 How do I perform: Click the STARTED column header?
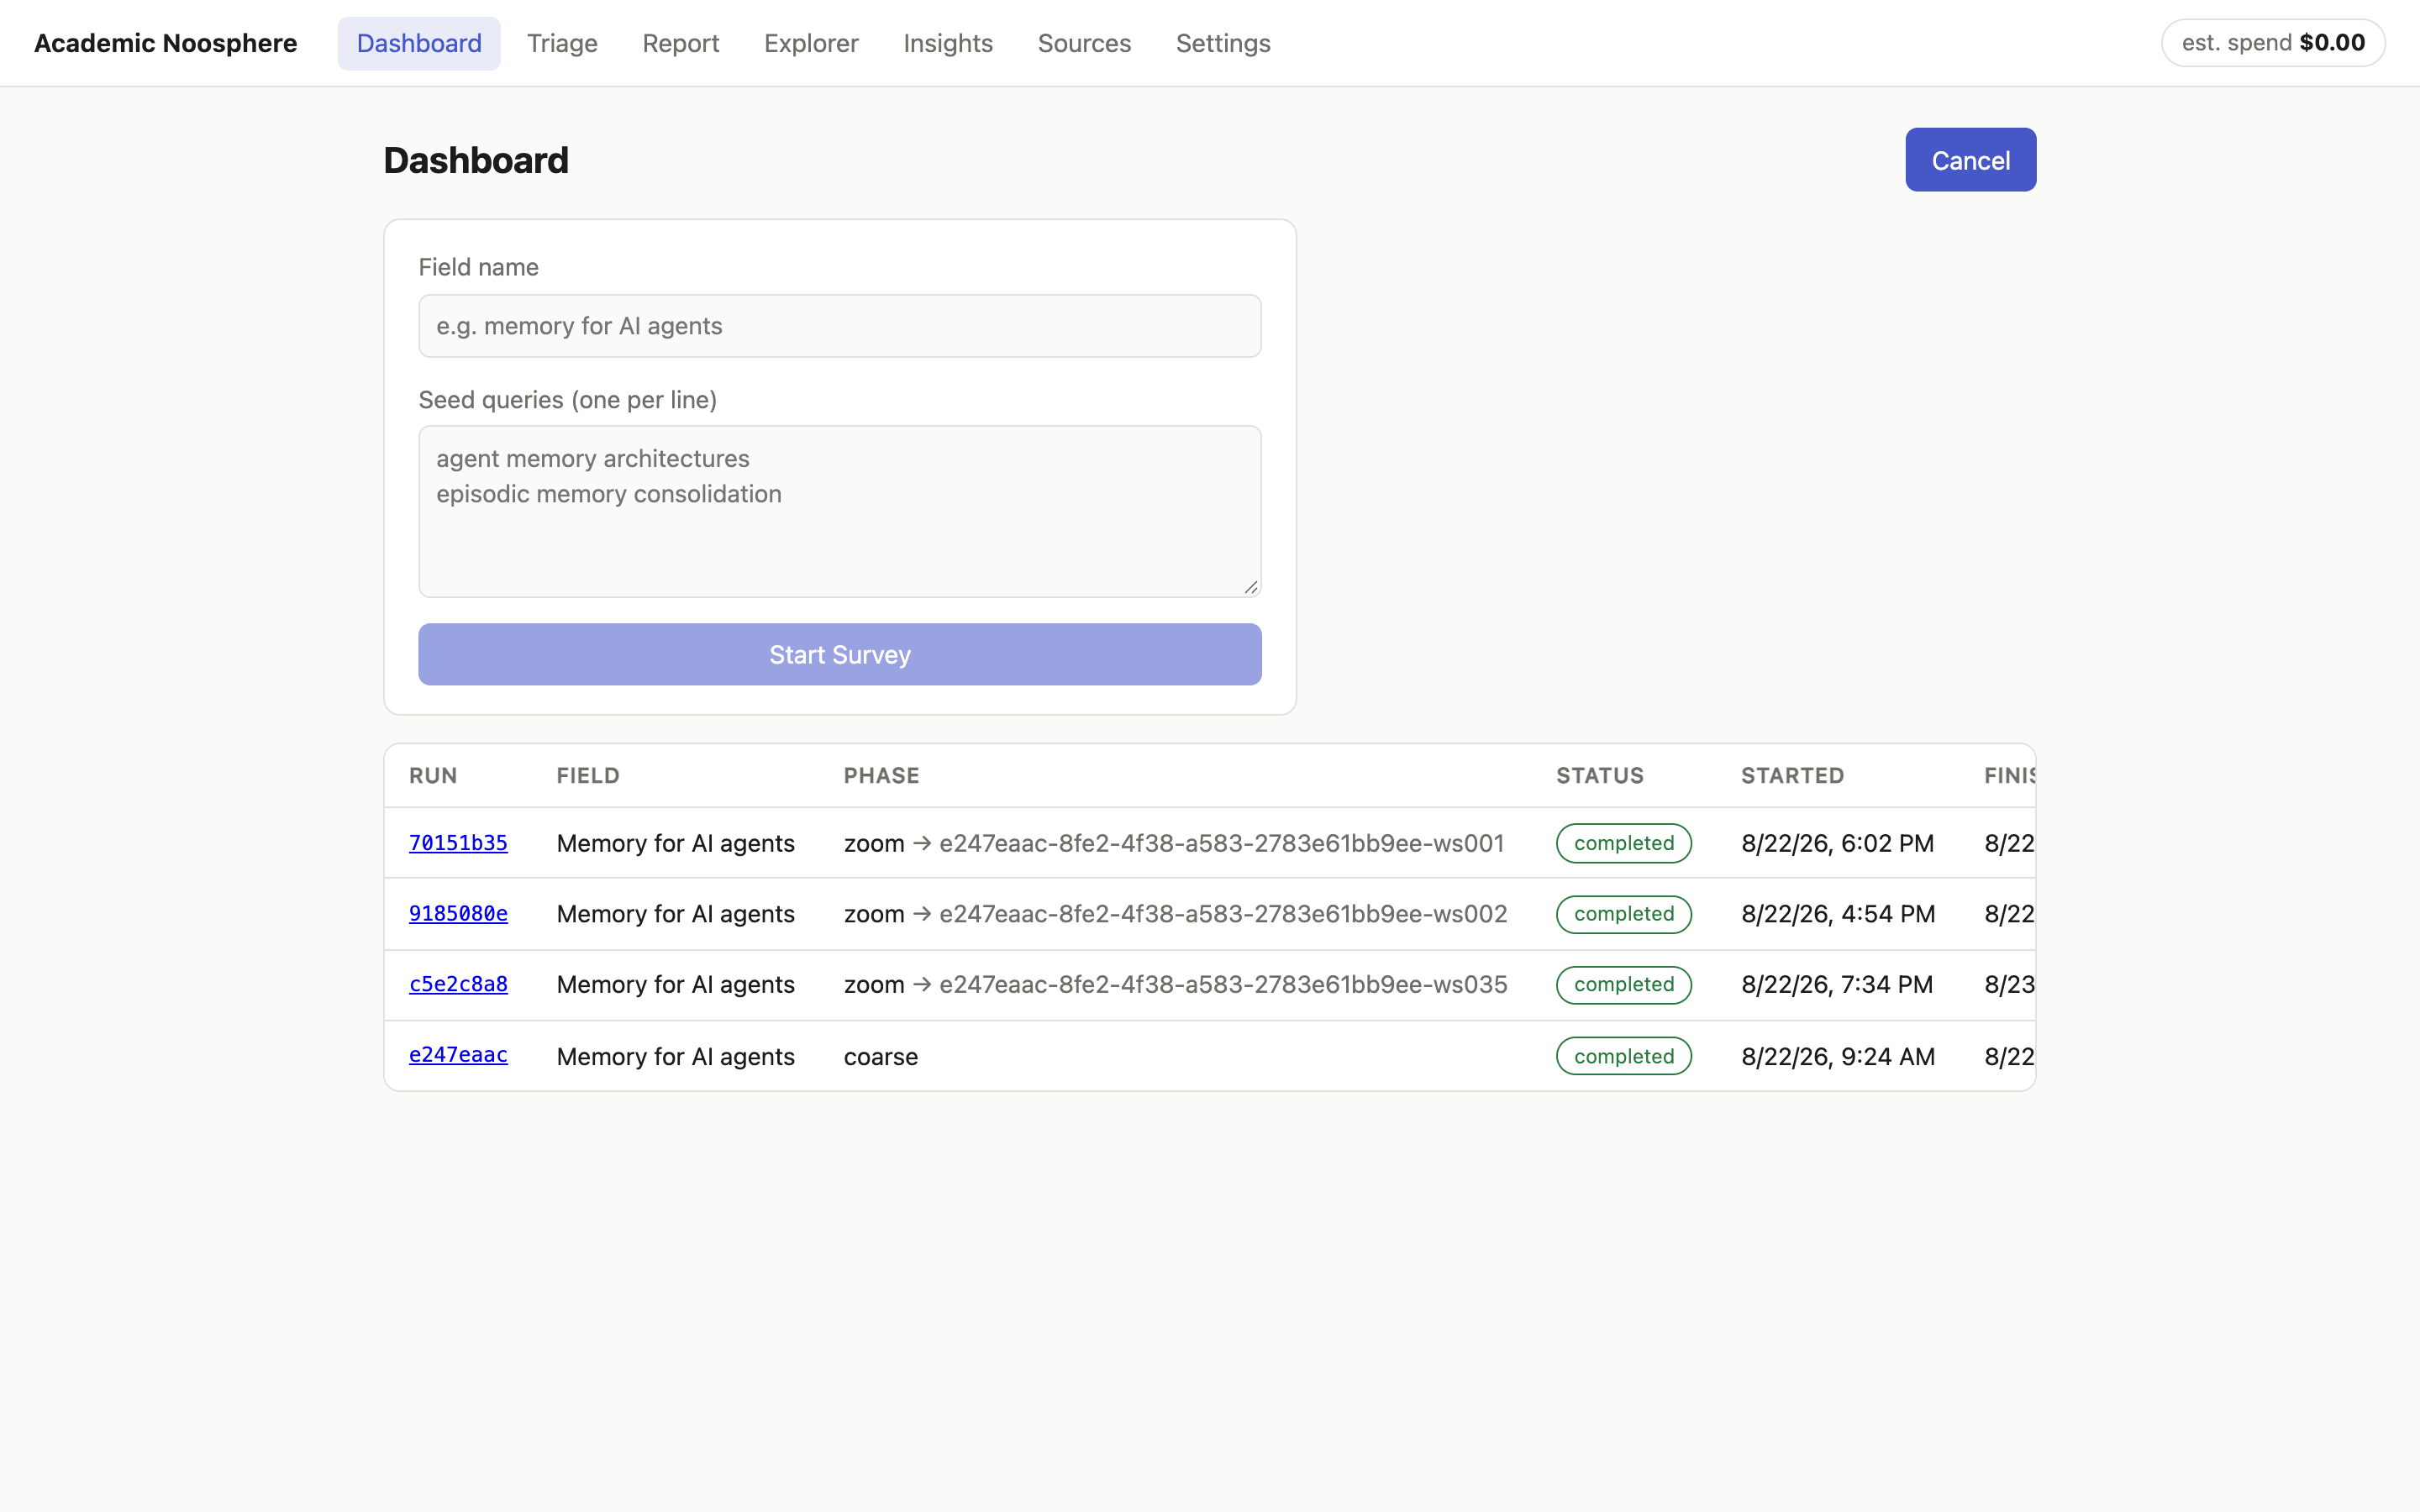[1793, 776]
